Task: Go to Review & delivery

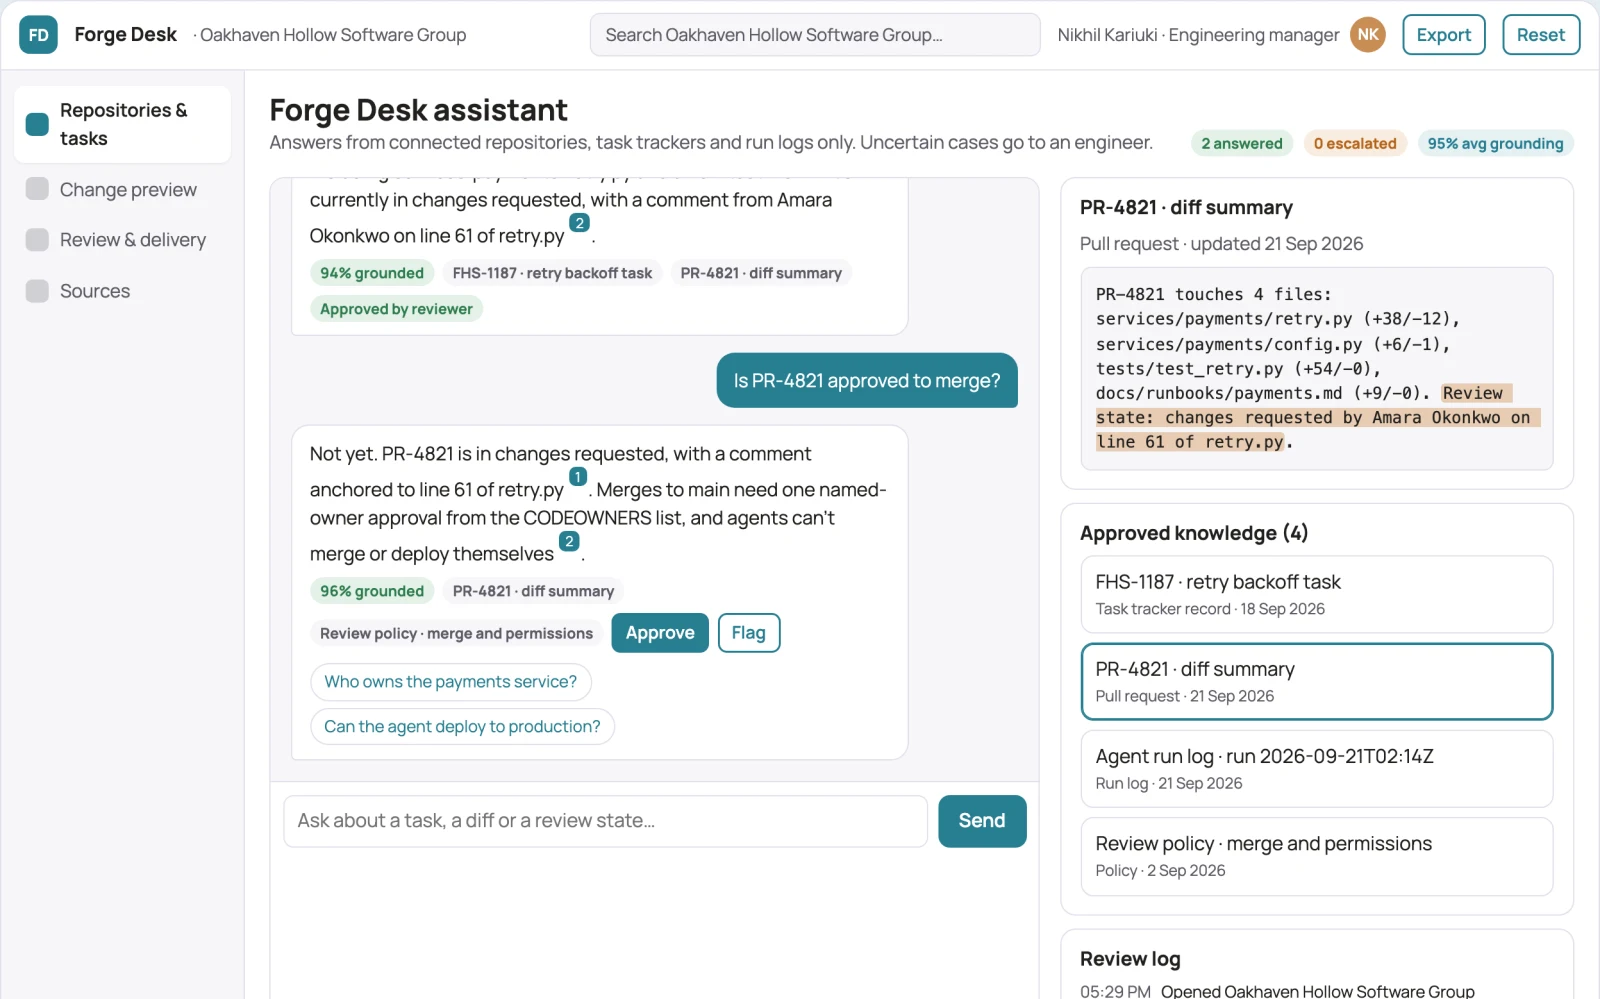Action: [122, 240]
